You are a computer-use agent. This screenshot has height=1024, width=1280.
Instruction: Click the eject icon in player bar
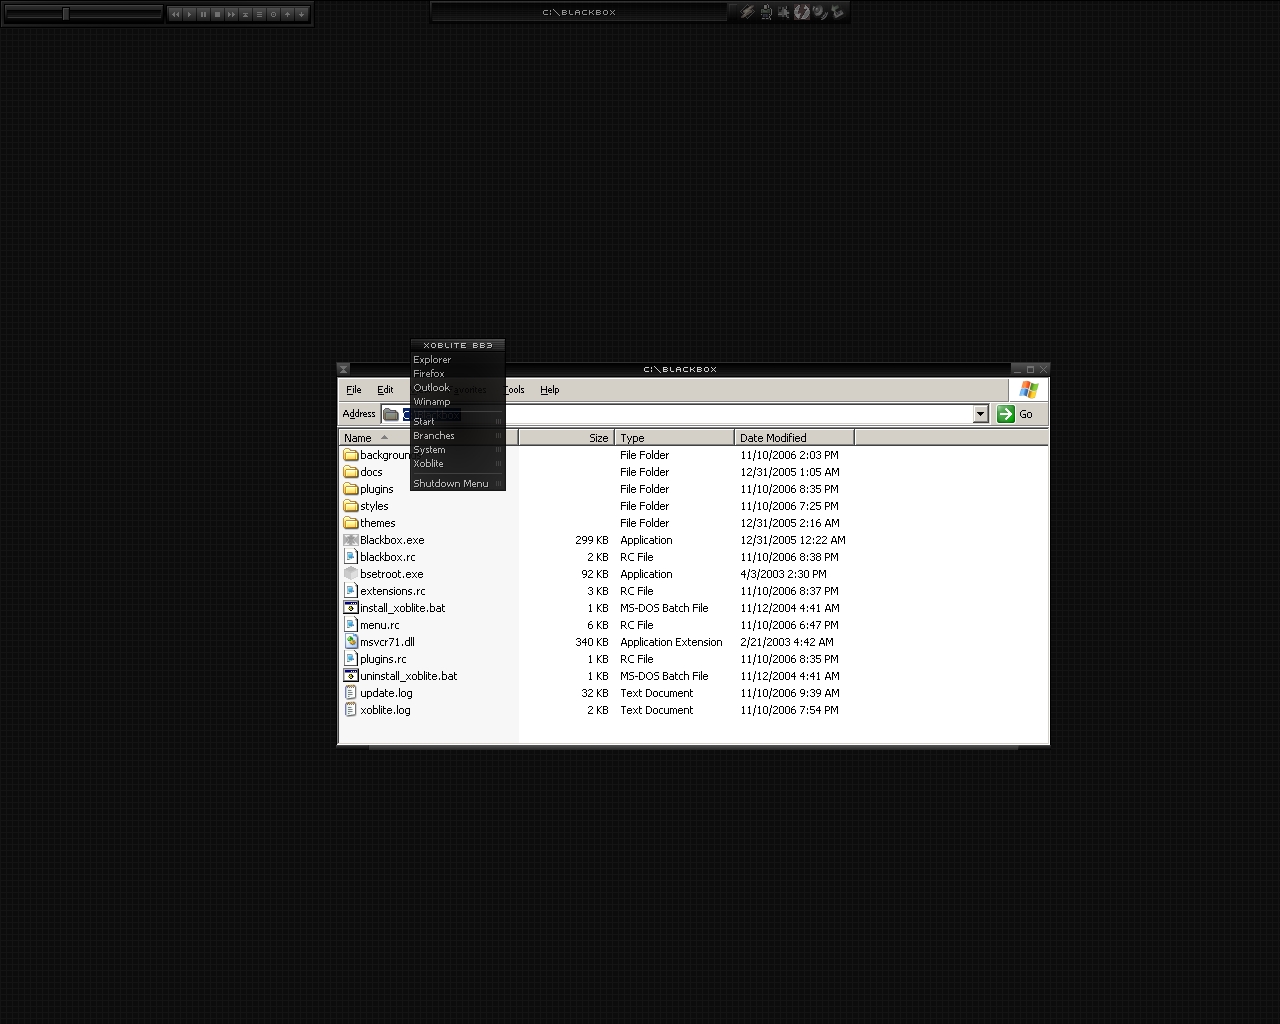point(245,14)
